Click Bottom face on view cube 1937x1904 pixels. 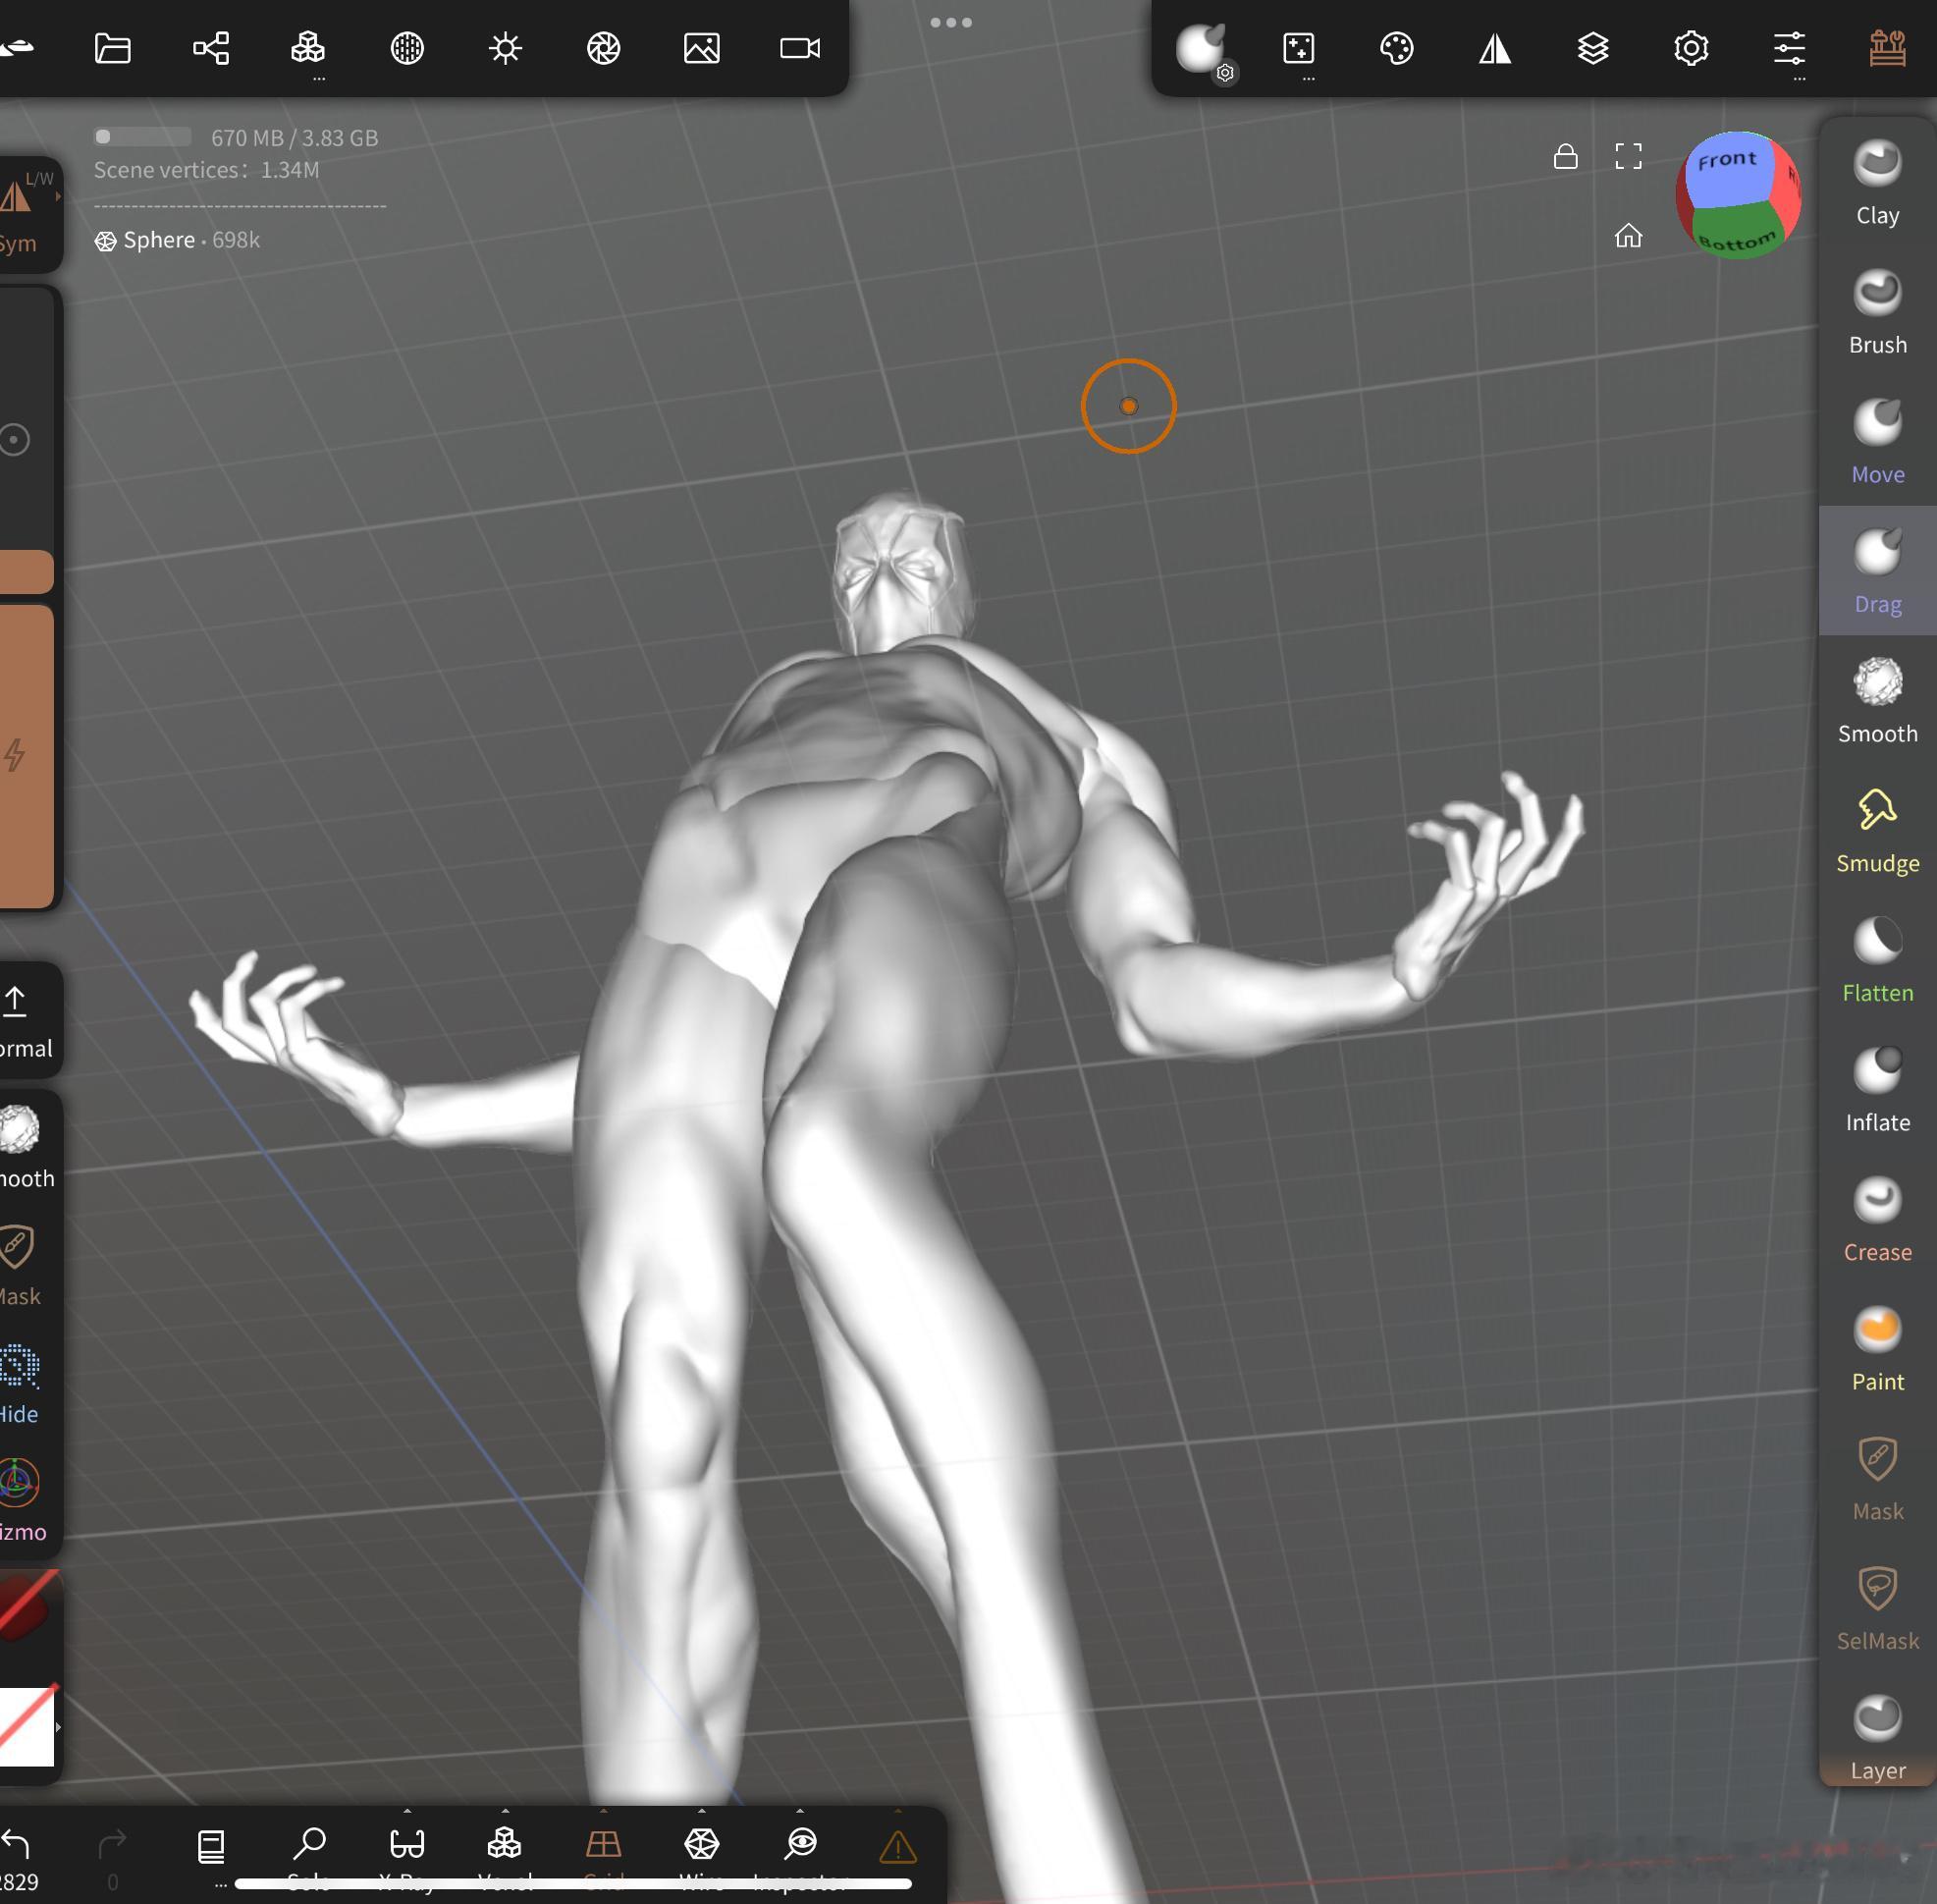[1737, 235]
